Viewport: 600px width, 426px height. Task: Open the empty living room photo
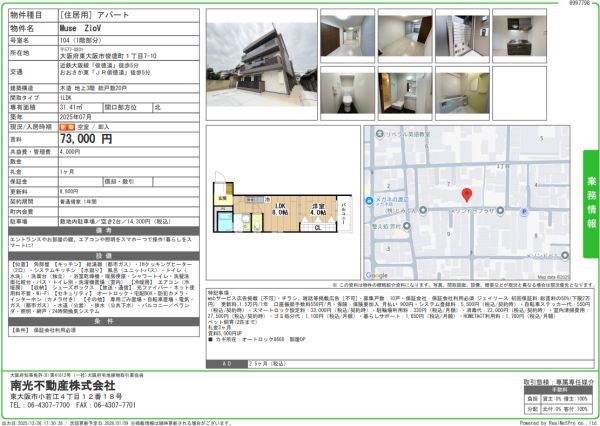[x=404, y=36]
